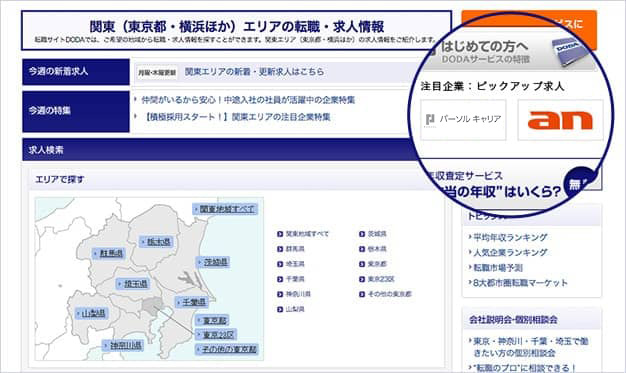Click the 関東エリアの転職・求人情報 page title
The image size is (626, 373).
click(236, 27)
